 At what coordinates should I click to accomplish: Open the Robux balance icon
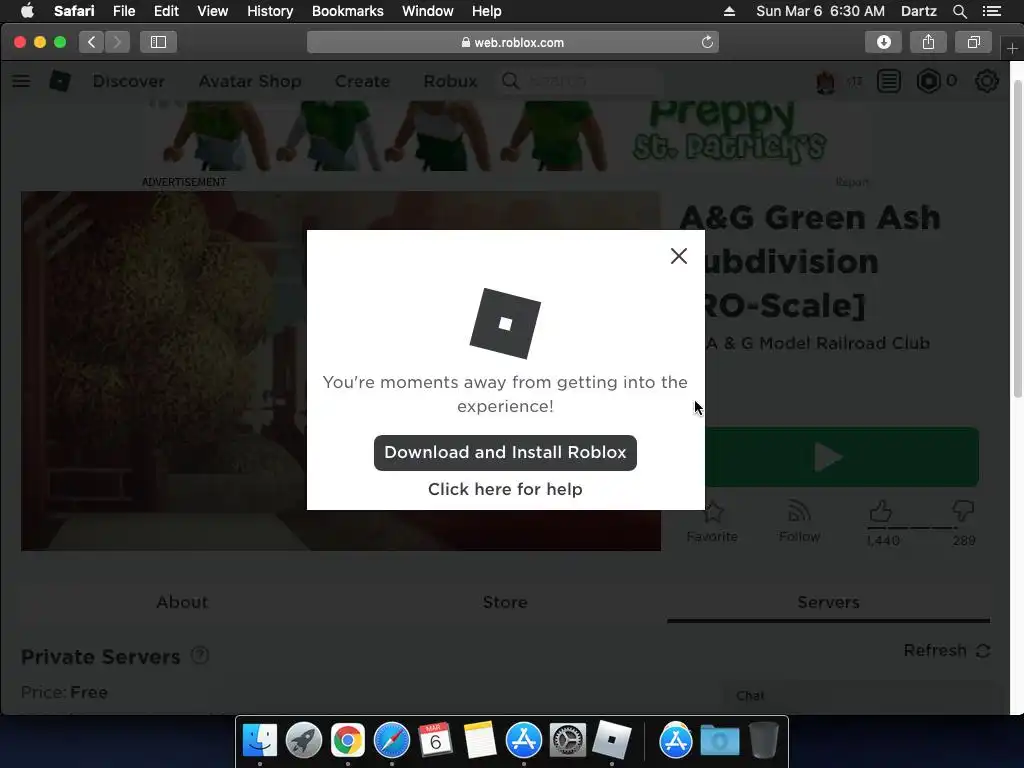928,81
